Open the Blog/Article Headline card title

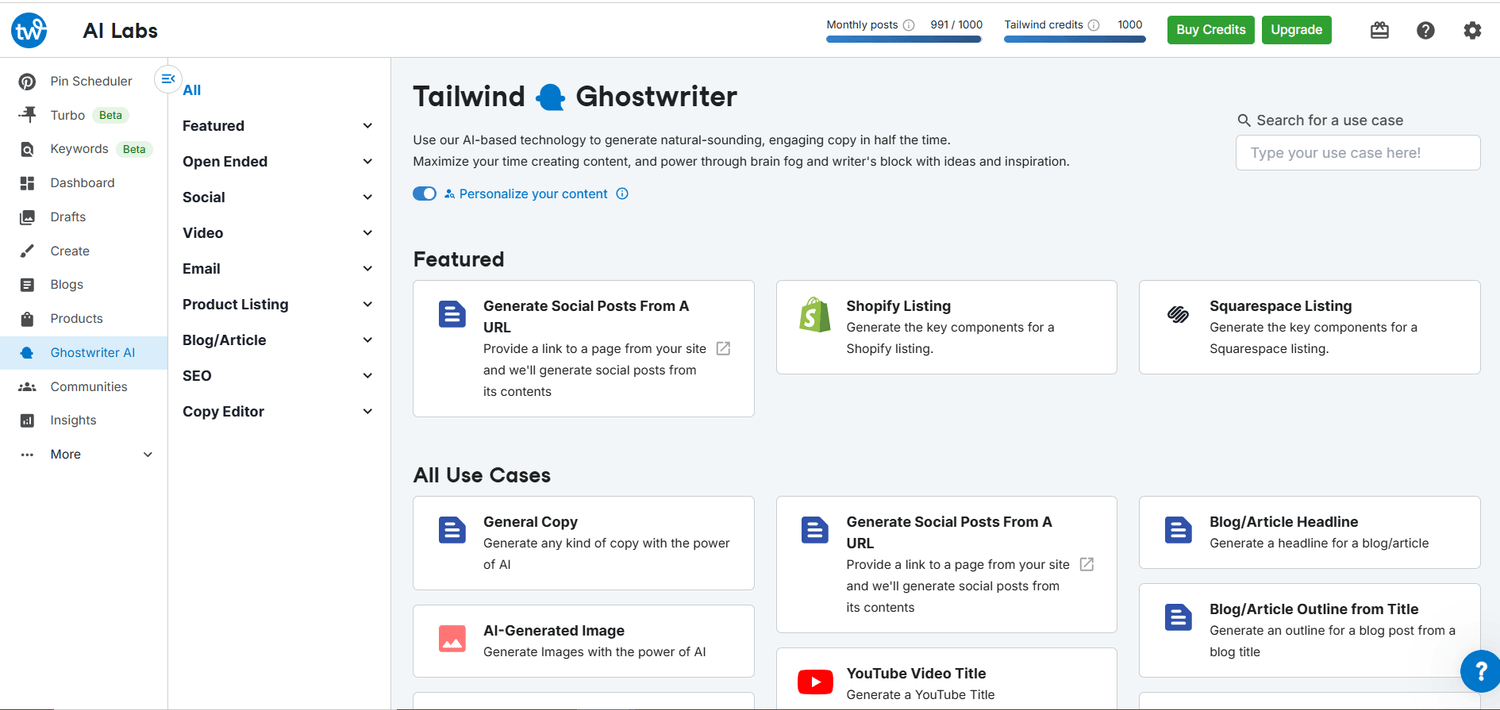1284,522
